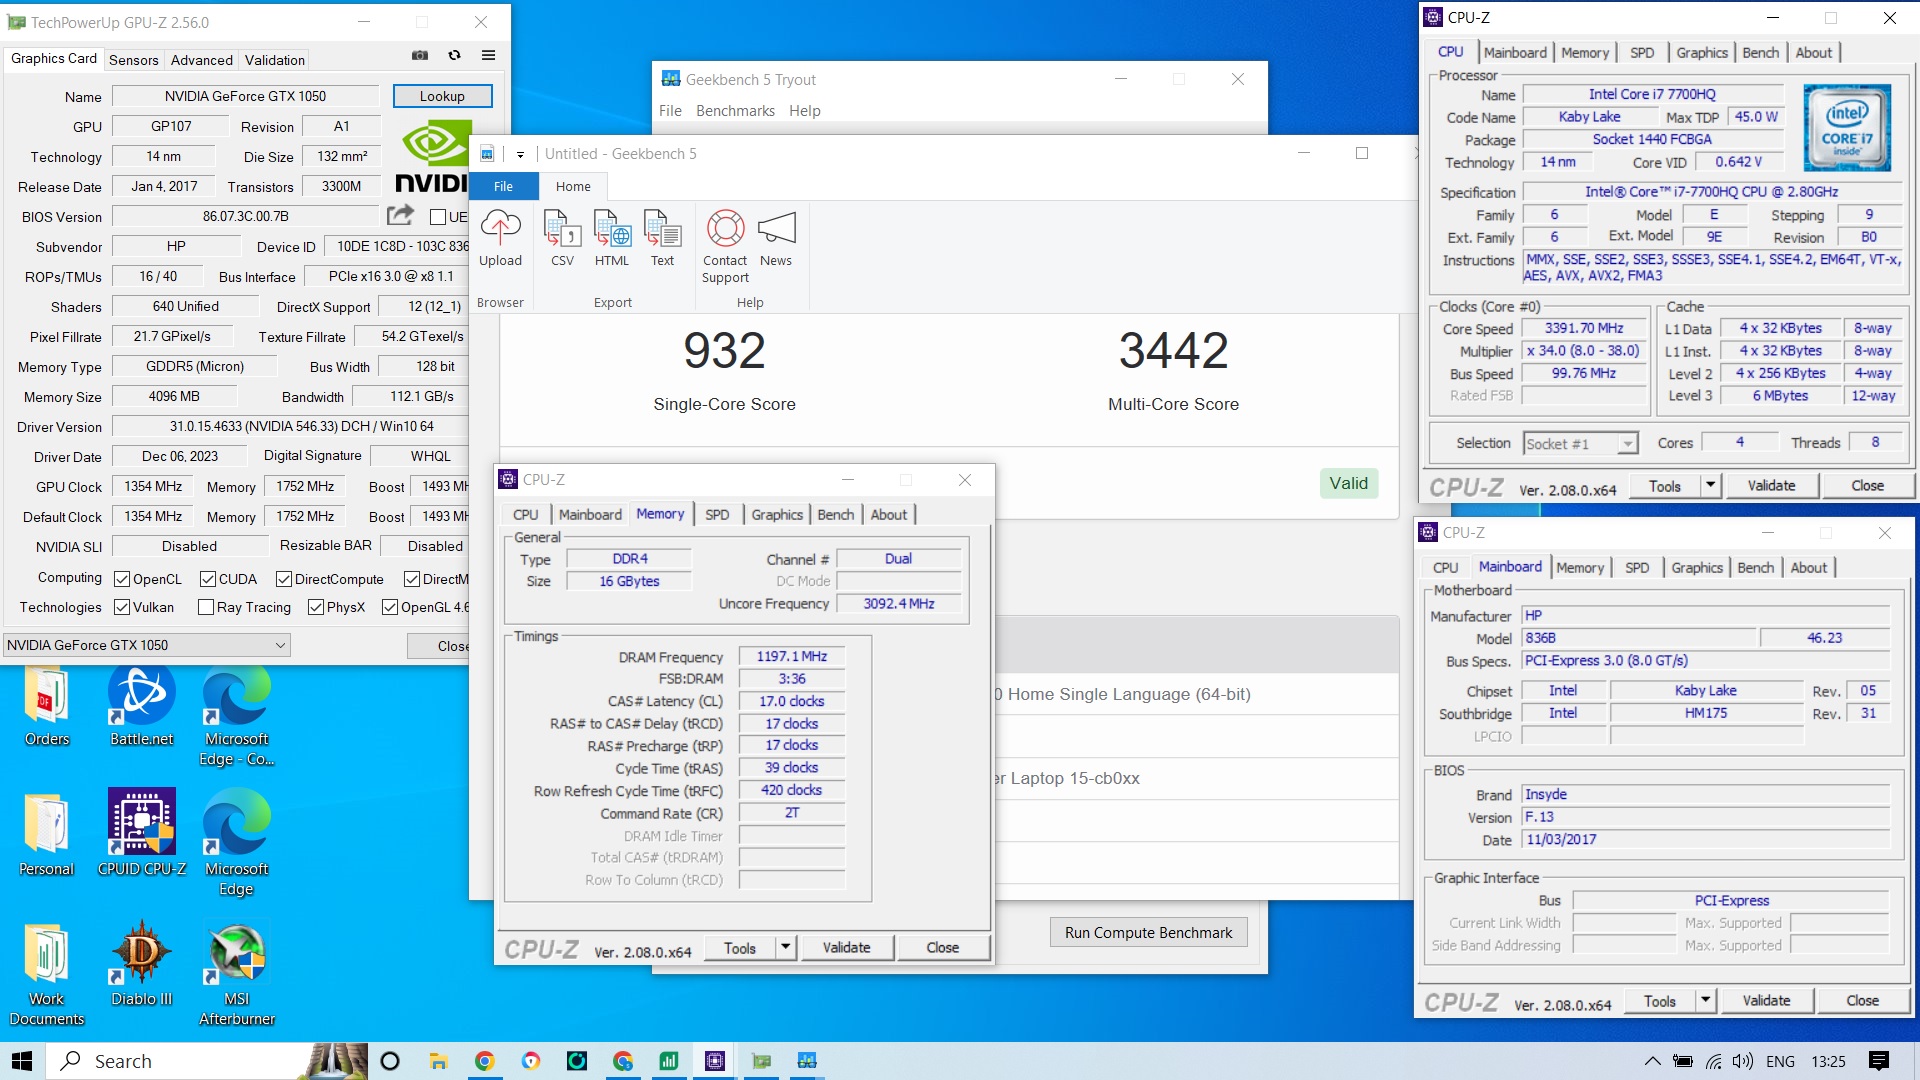Export results as Text in Geekbench
The width and height of the screenshot is (1920, 1080).
(x=662, y=240)
